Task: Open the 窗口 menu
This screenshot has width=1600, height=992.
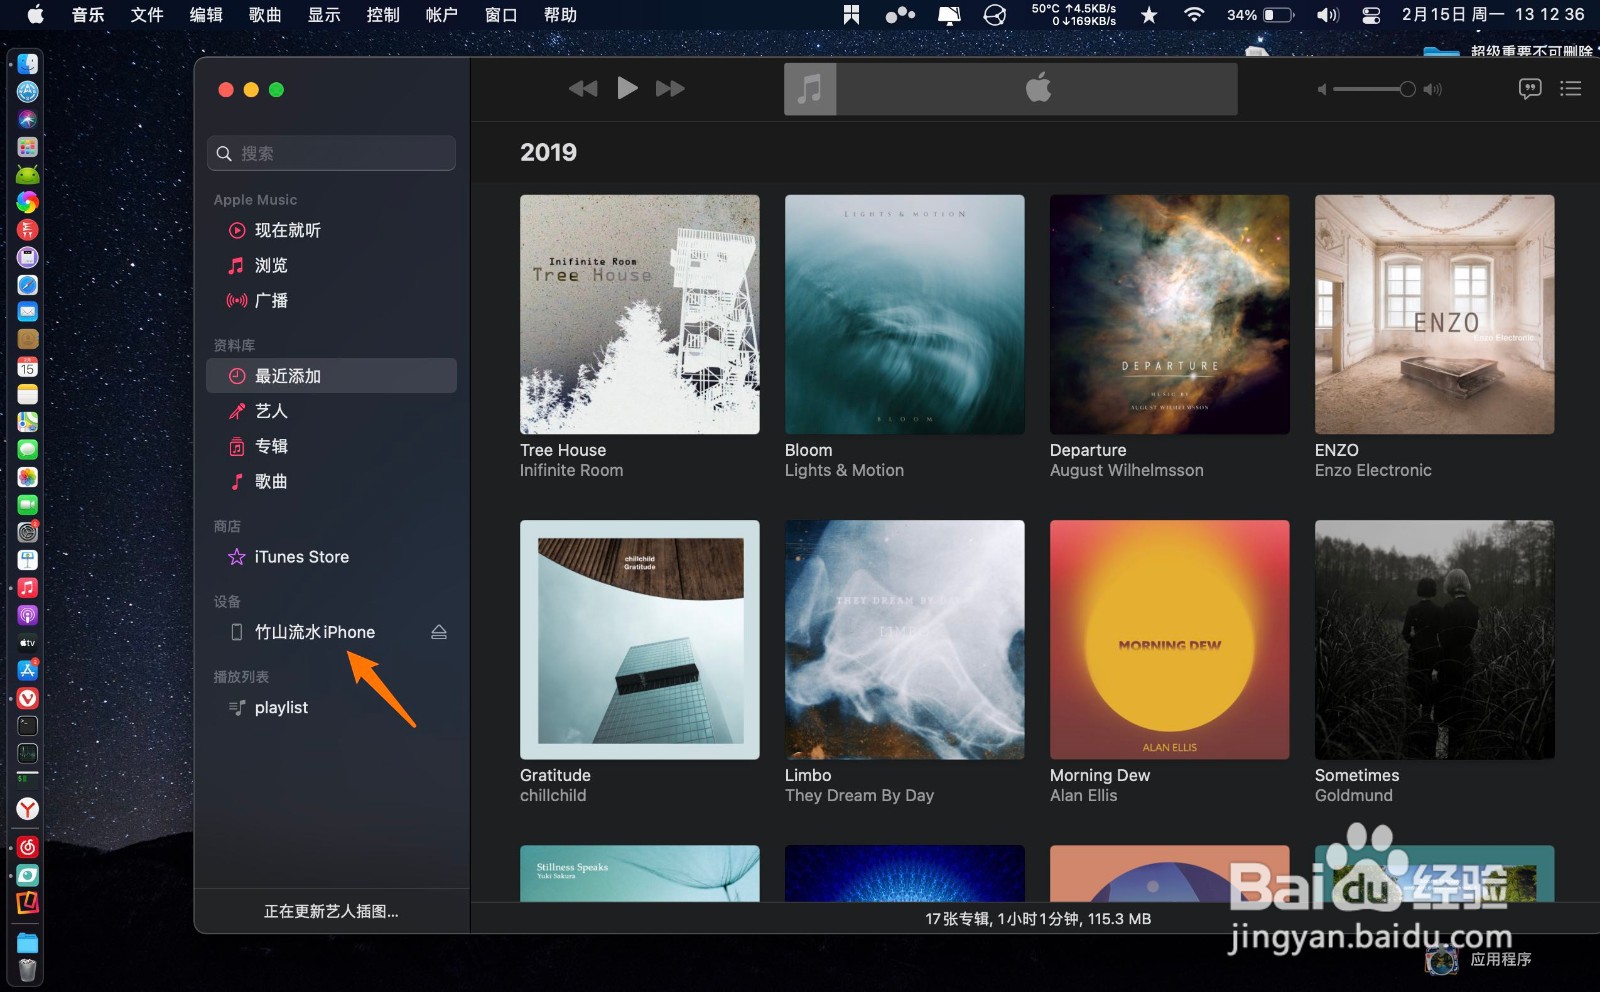Action: [x=501, y=15]
